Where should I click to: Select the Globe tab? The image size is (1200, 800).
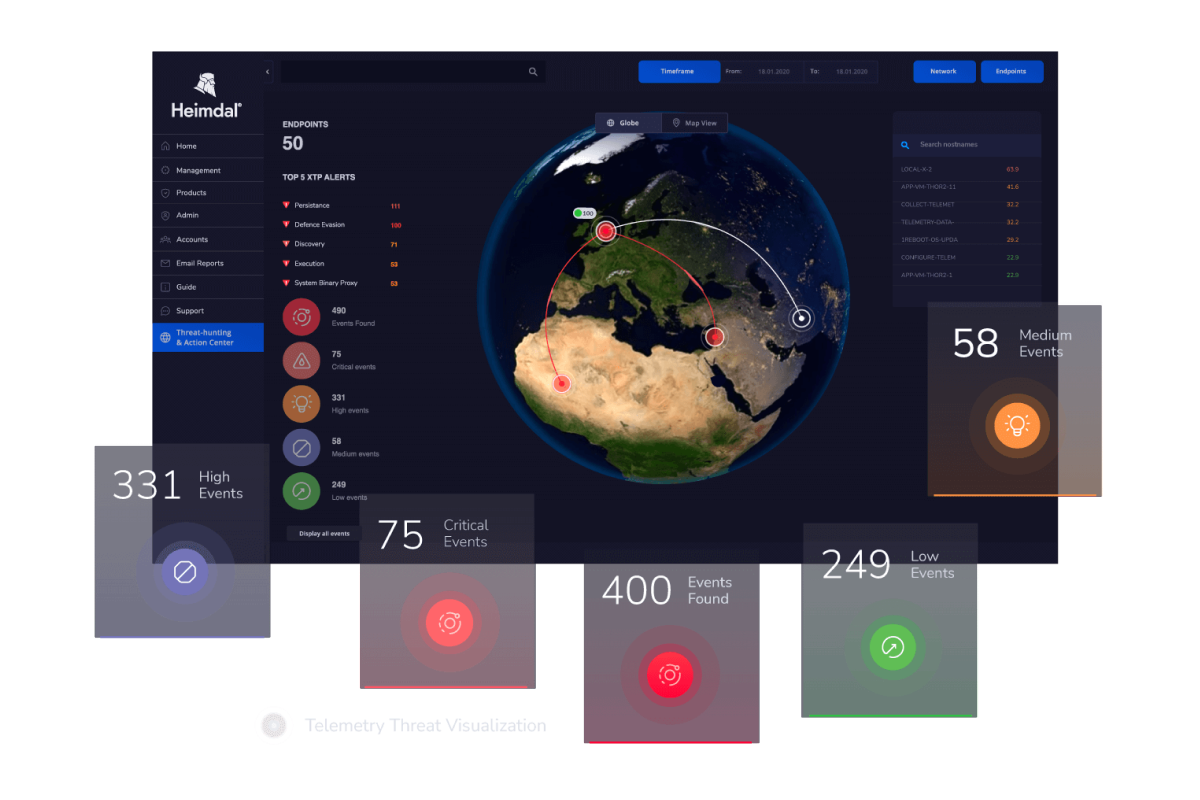[x=626, y=122]
